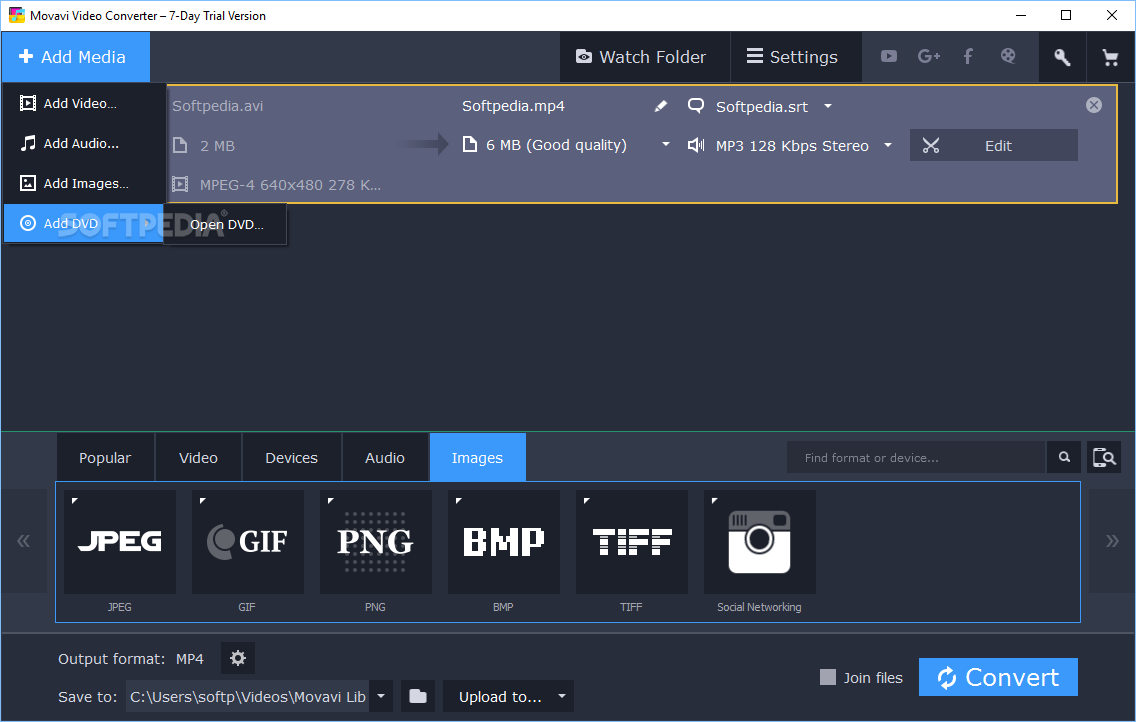Open the Settings menu button

pos(795,56)
